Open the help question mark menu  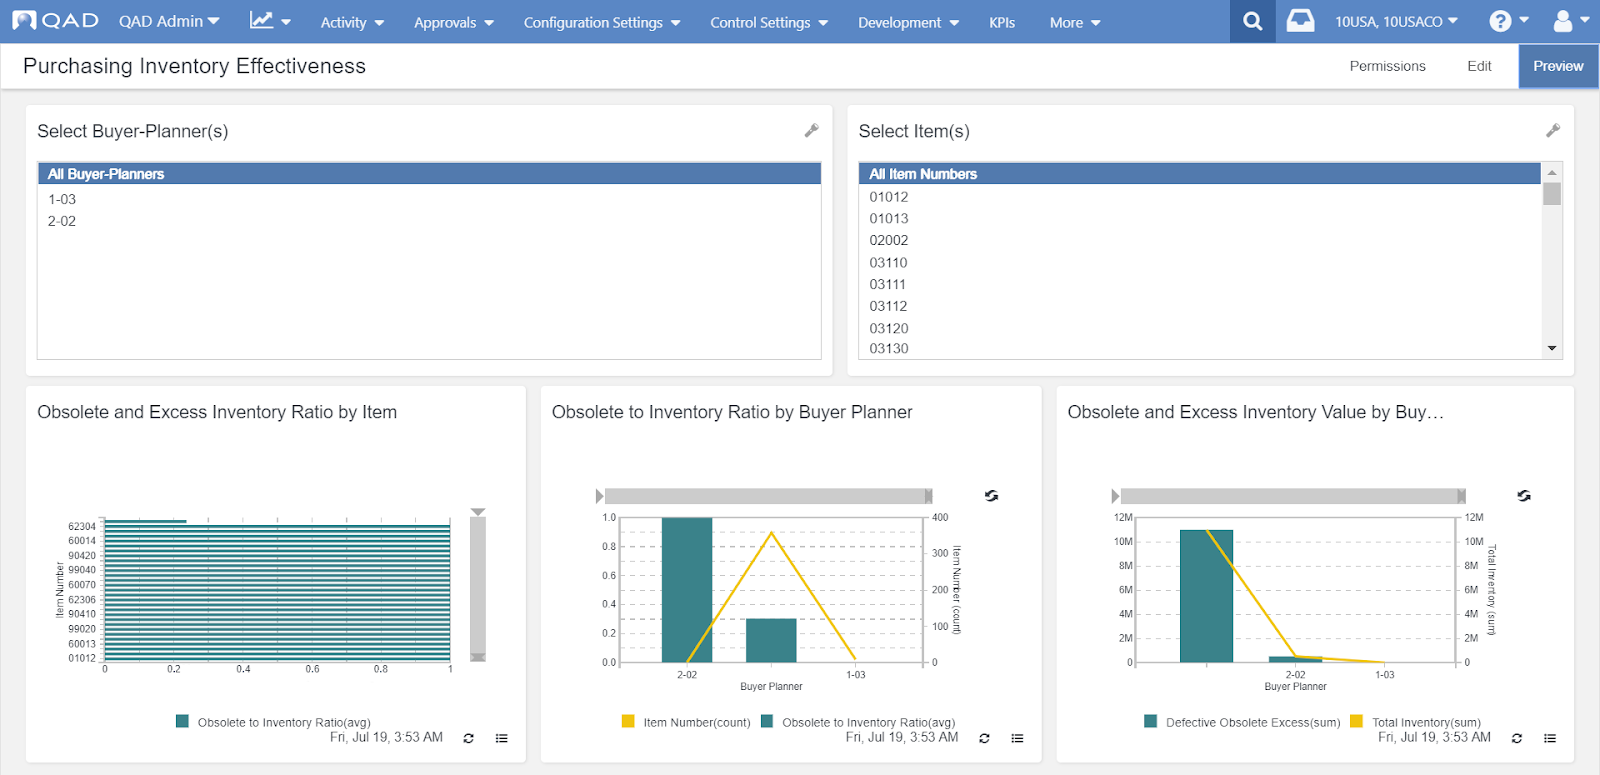pyautogui.click(x=1508, y=21)
